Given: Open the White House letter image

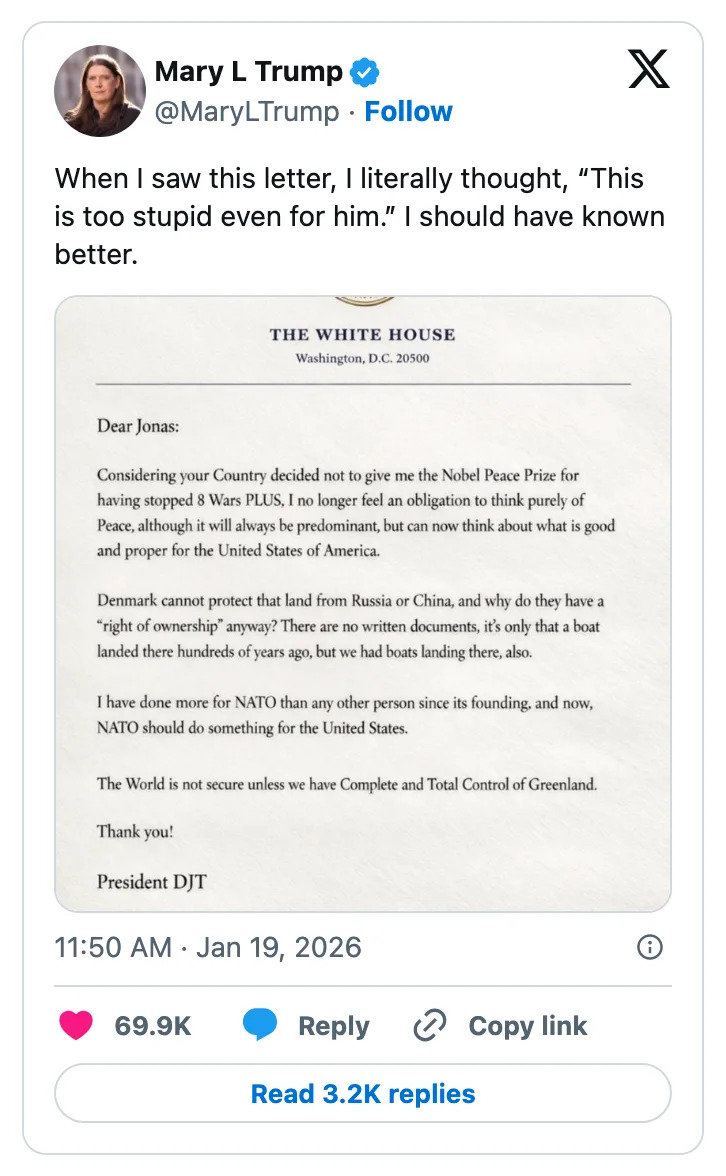Looking at the screenshot, I should coord(363,600).
